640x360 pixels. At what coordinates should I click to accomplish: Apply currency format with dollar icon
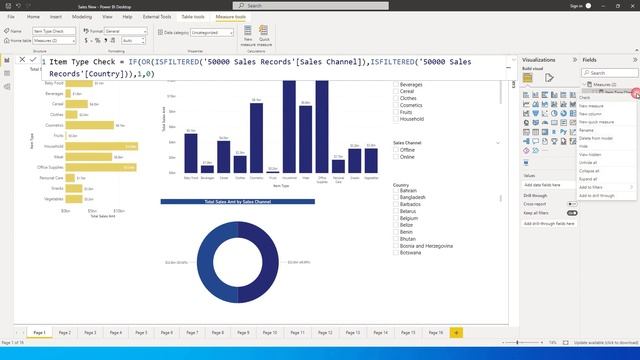click(86, 40)
